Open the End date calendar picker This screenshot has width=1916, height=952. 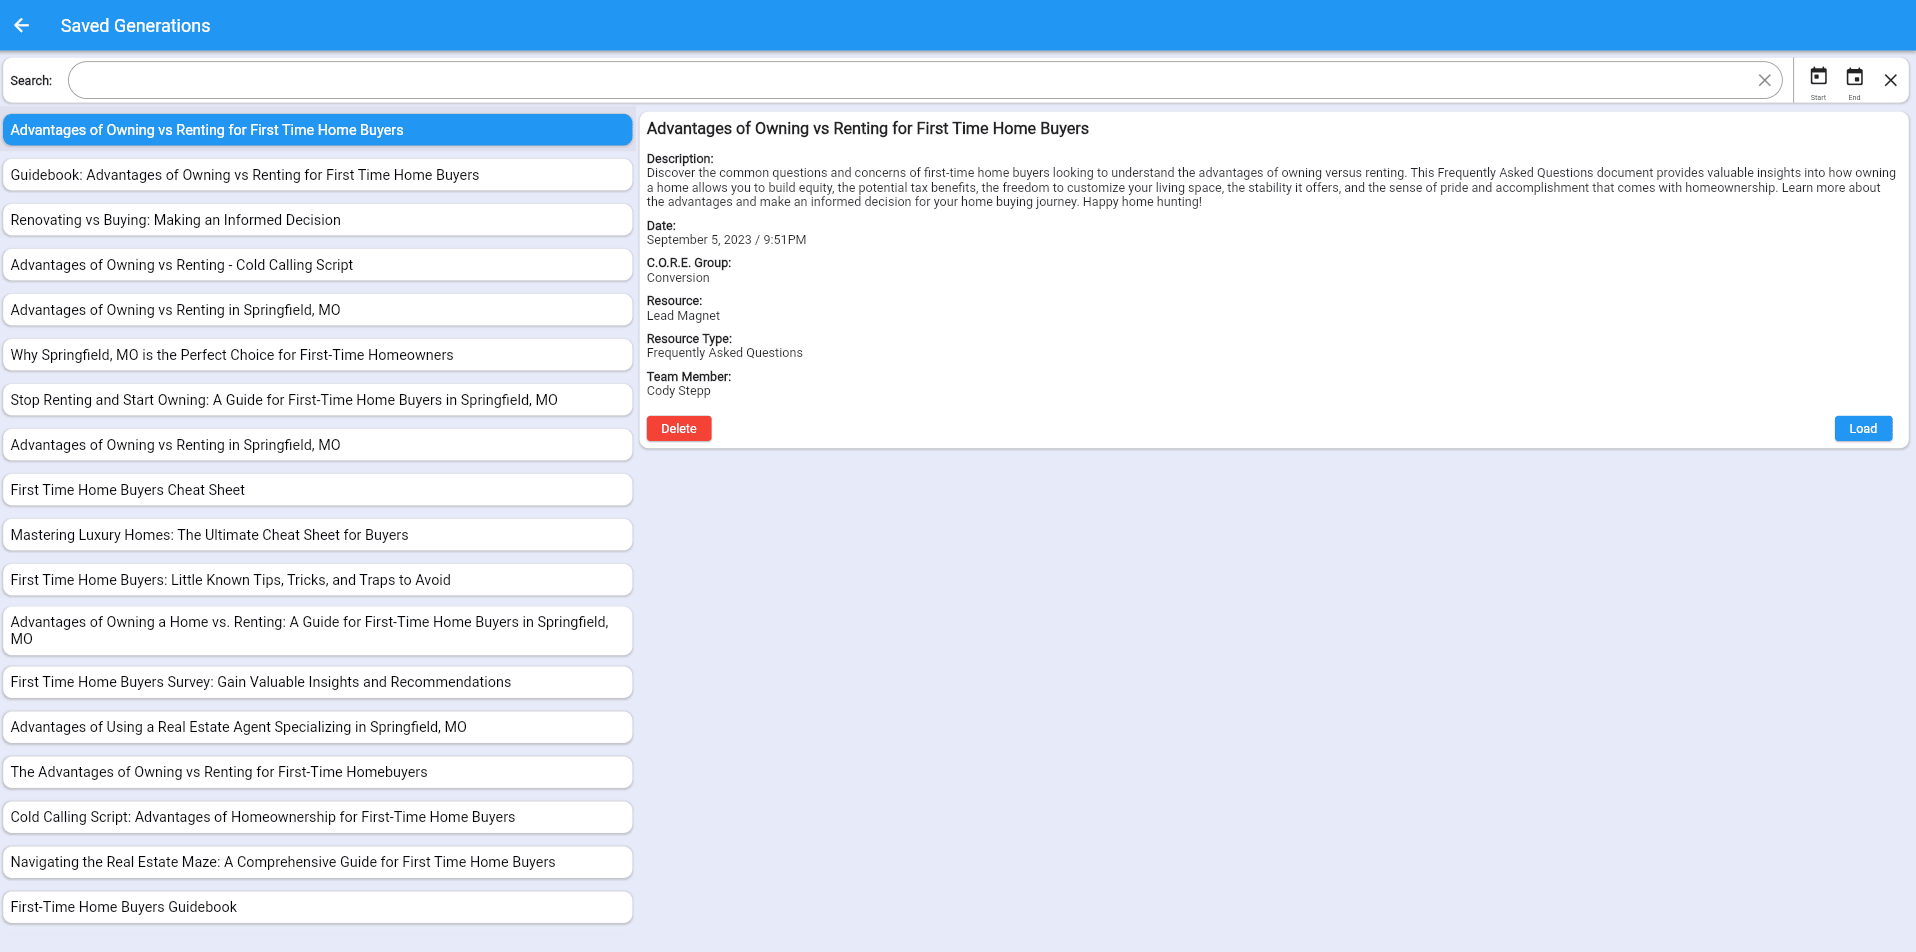coord(1854,78)
